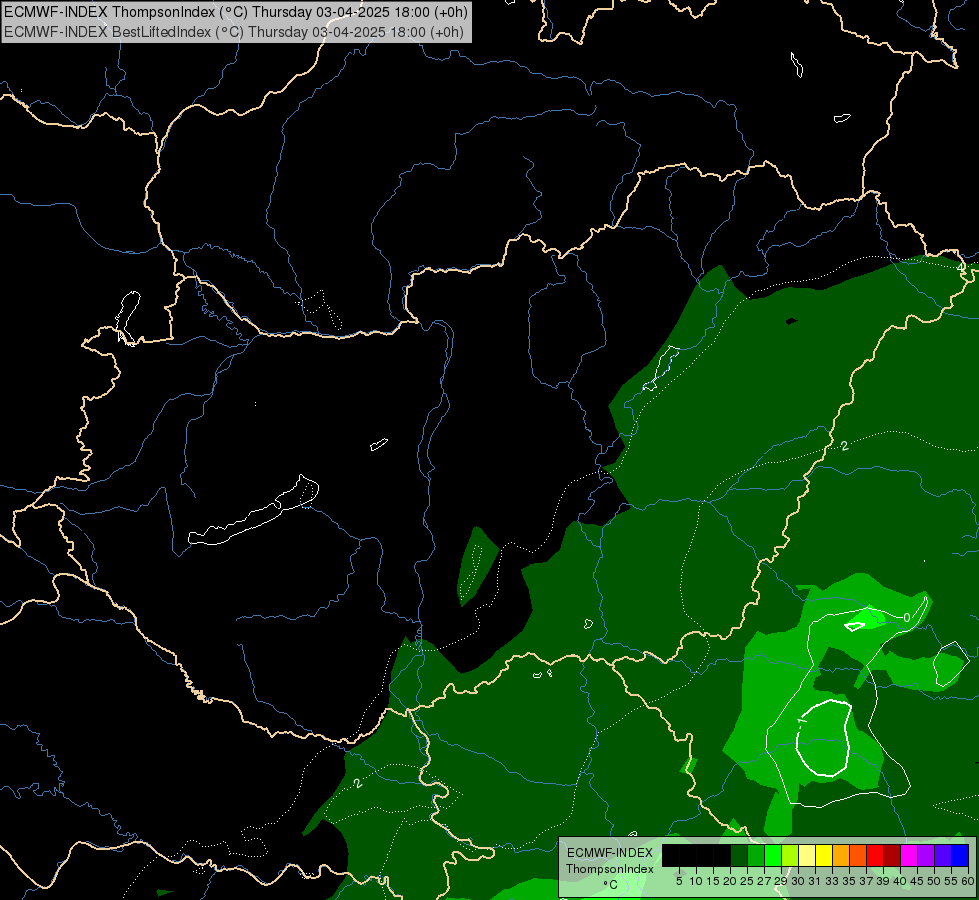Click the magenta 40–45 legend swatch
Viewport: 979px width, 900px height.
pos(909,855)
